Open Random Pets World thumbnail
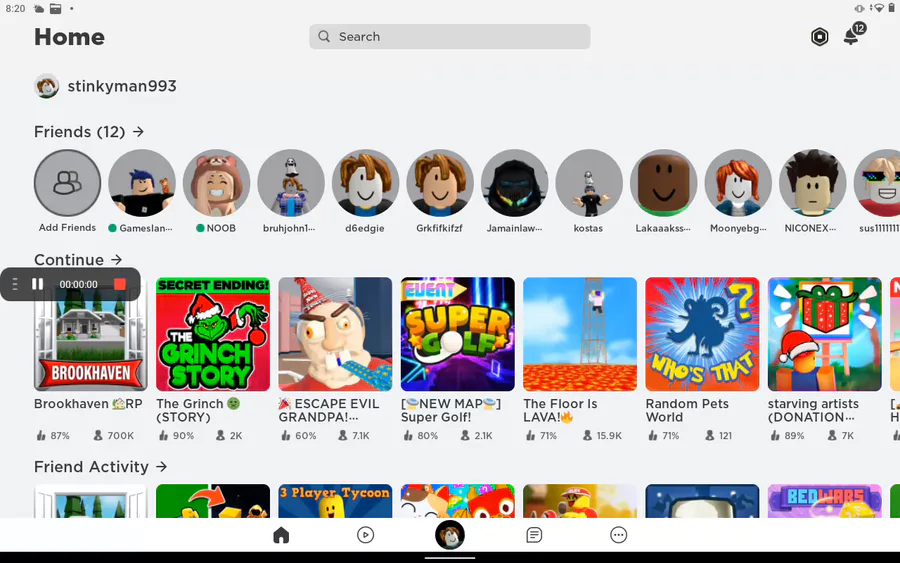Viewport: 900px width, 563px height. point(702,334)
